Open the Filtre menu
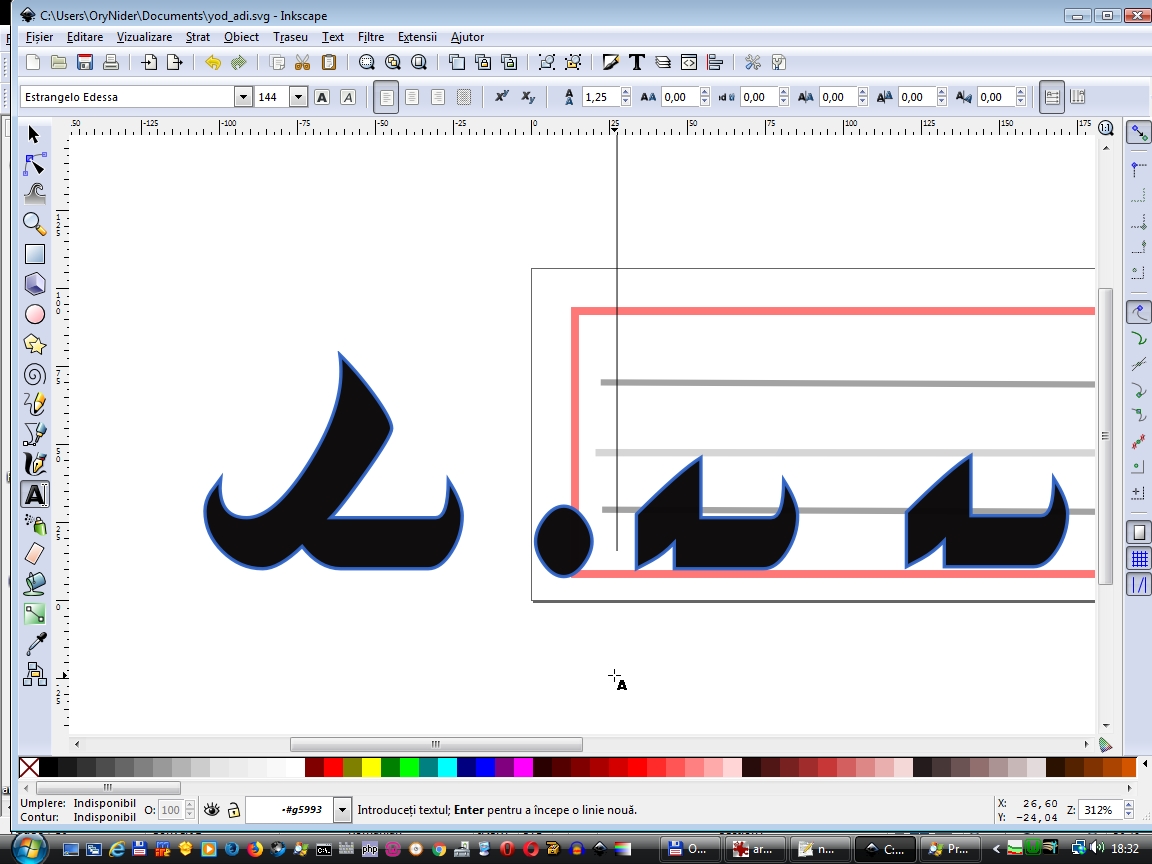 [x=370, y=37]
